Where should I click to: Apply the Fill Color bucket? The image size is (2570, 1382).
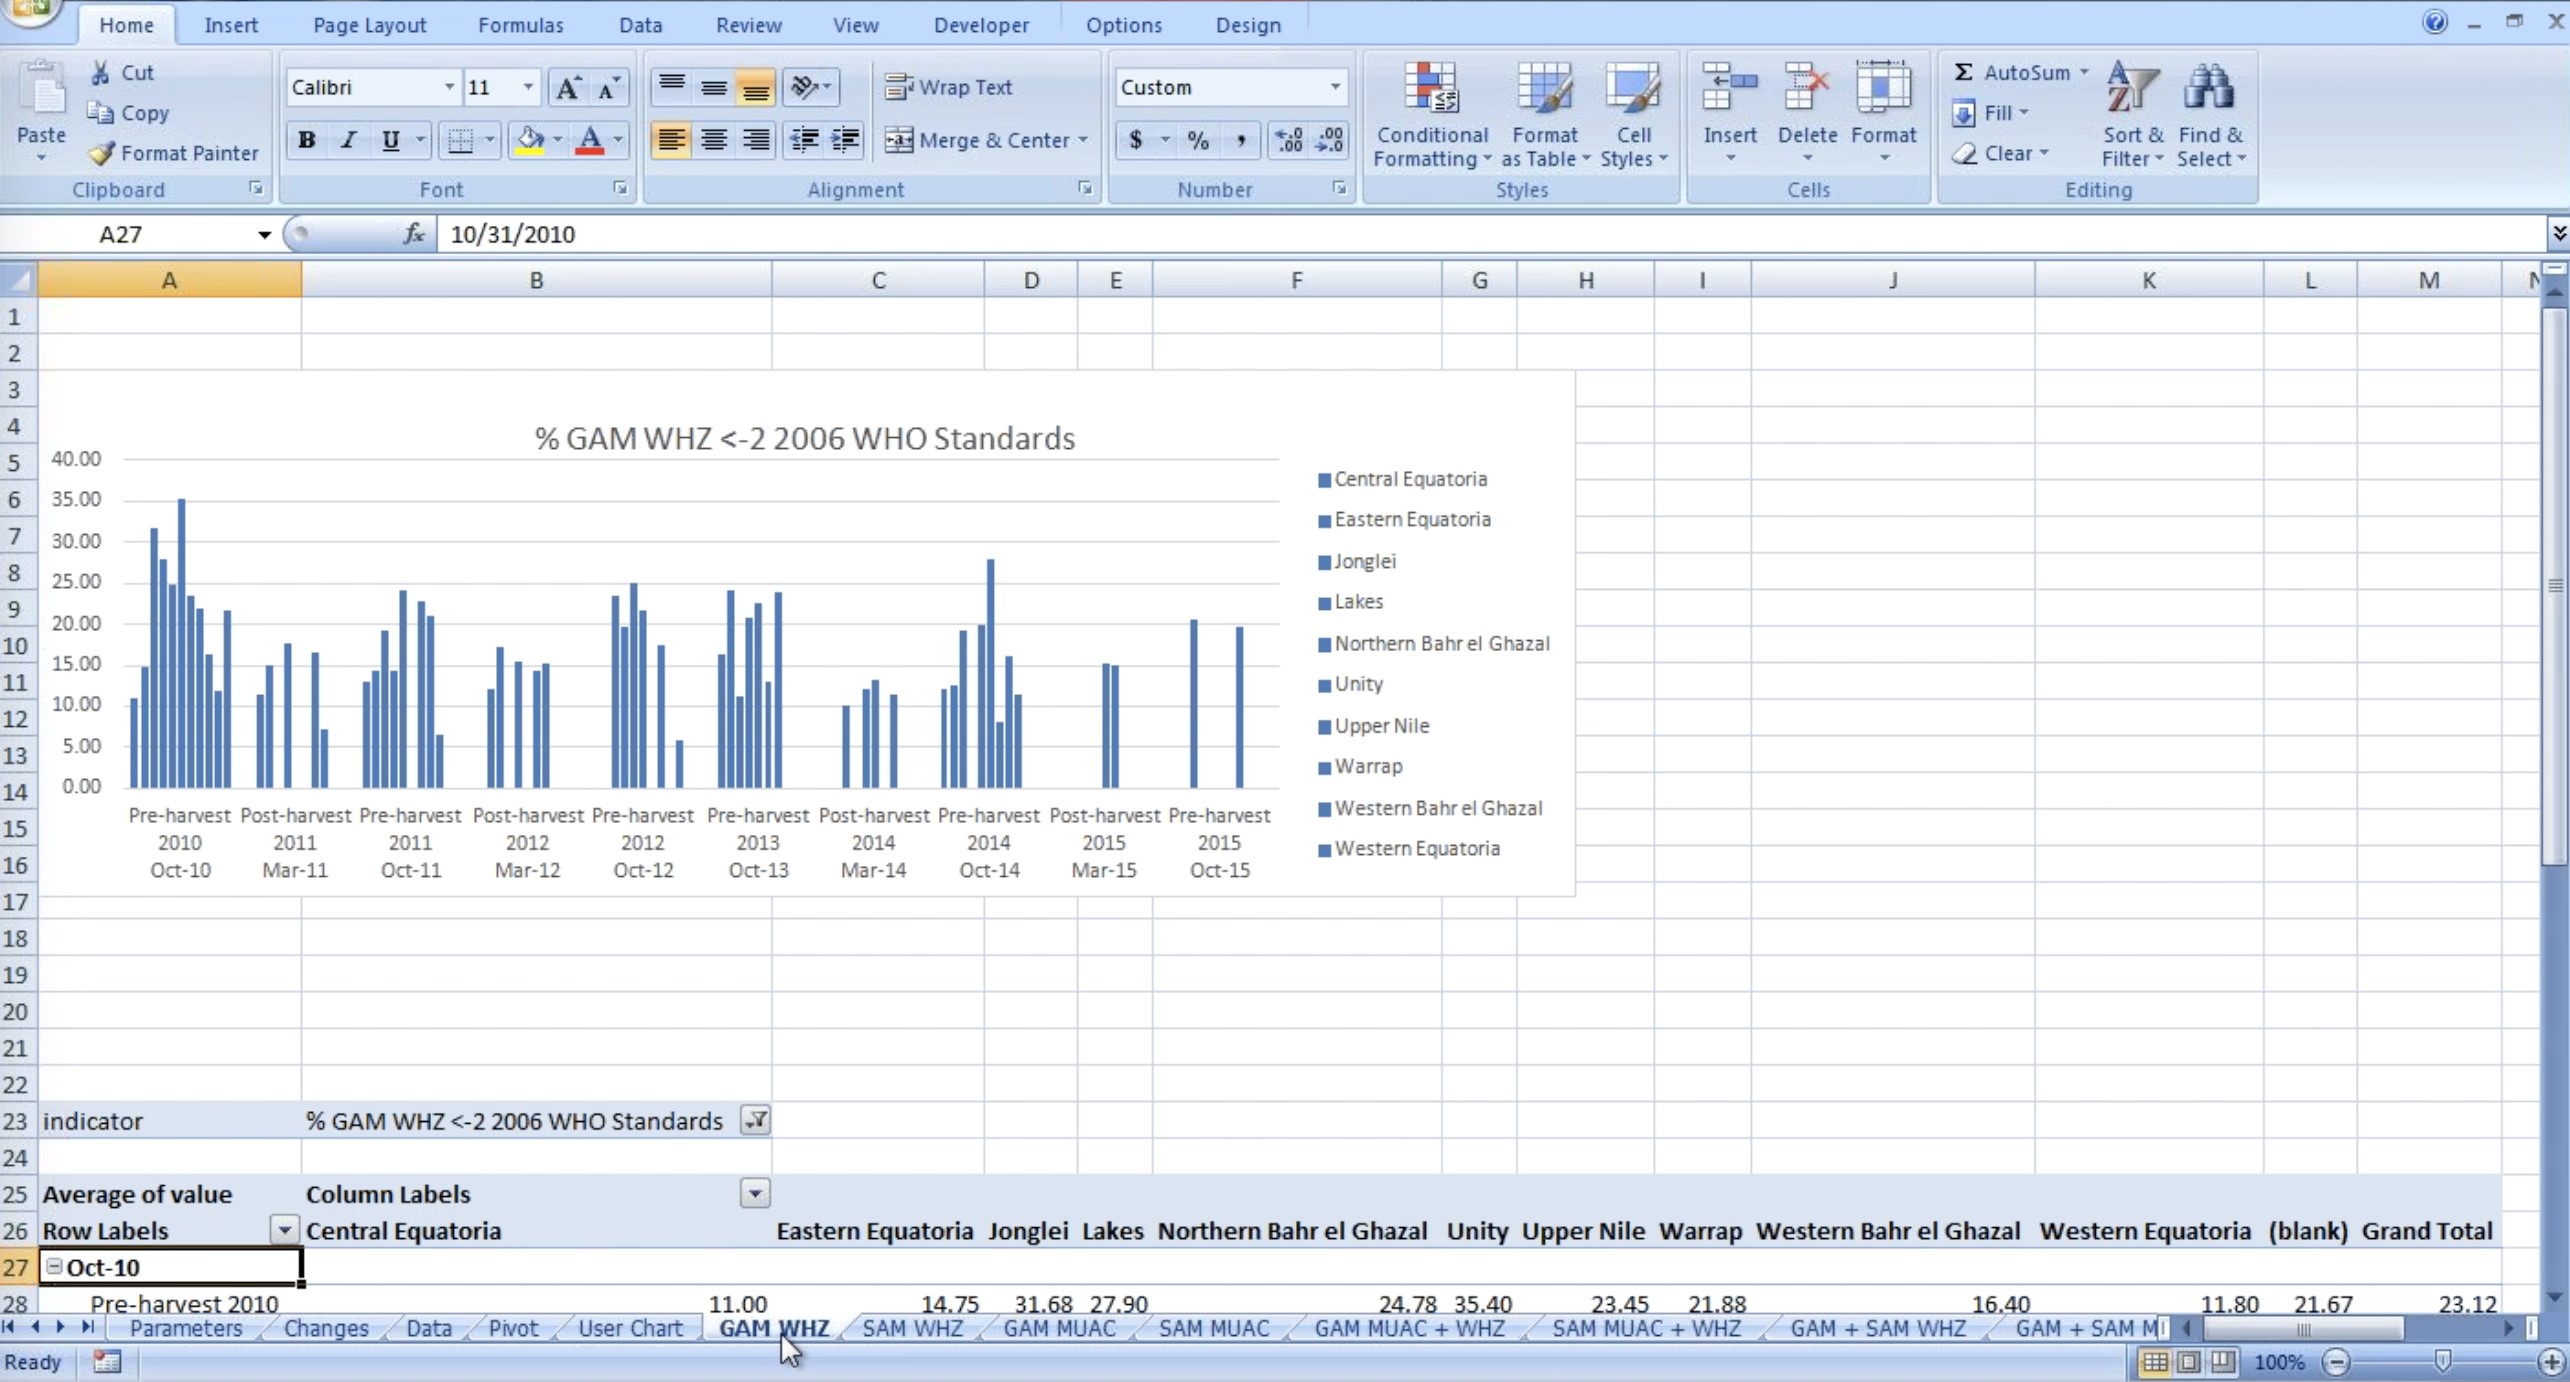[x=530, y=140]
